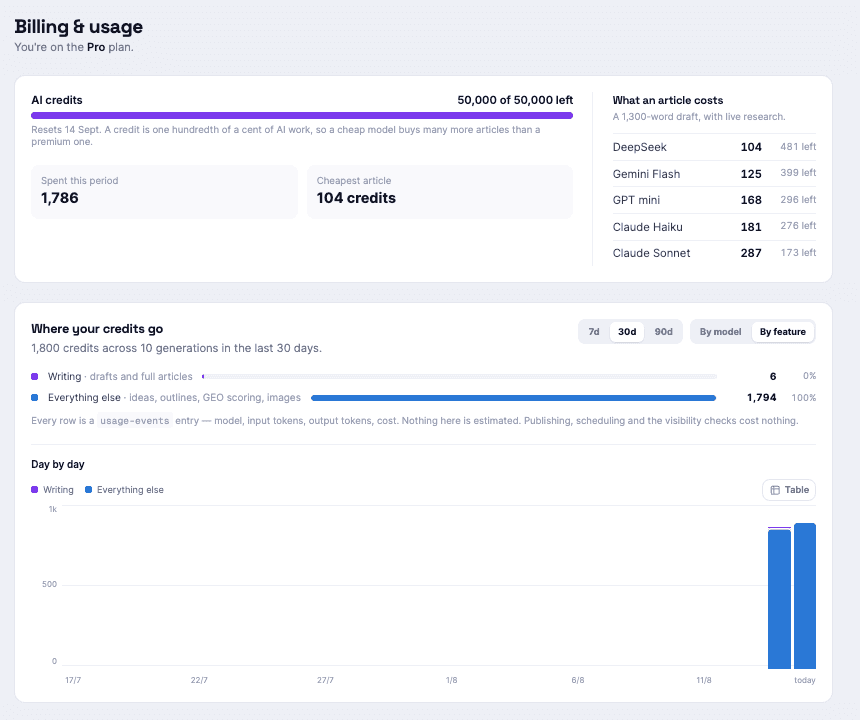Viewport: 860px width, 720px height.
Task: Click the "276 left" value
Action: pyautogui.click(x=798, y=225)
